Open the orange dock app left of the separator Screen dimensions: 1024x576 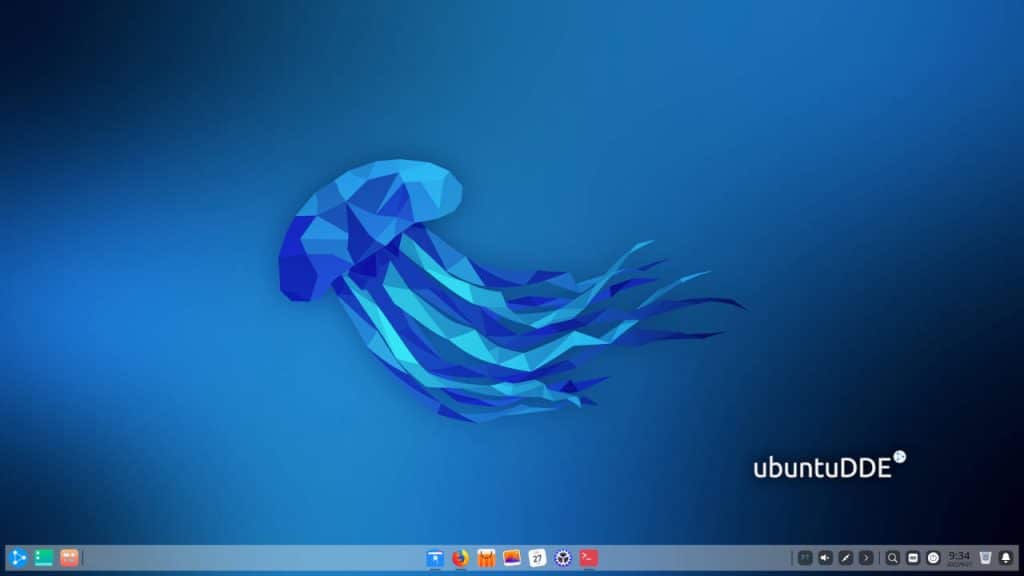[67, 557]
